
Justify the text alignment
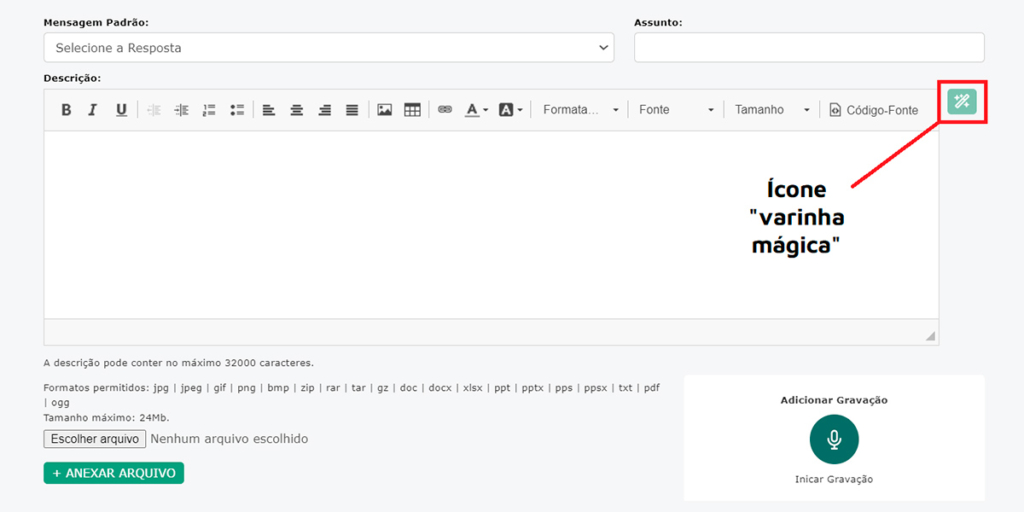point(352,110)
